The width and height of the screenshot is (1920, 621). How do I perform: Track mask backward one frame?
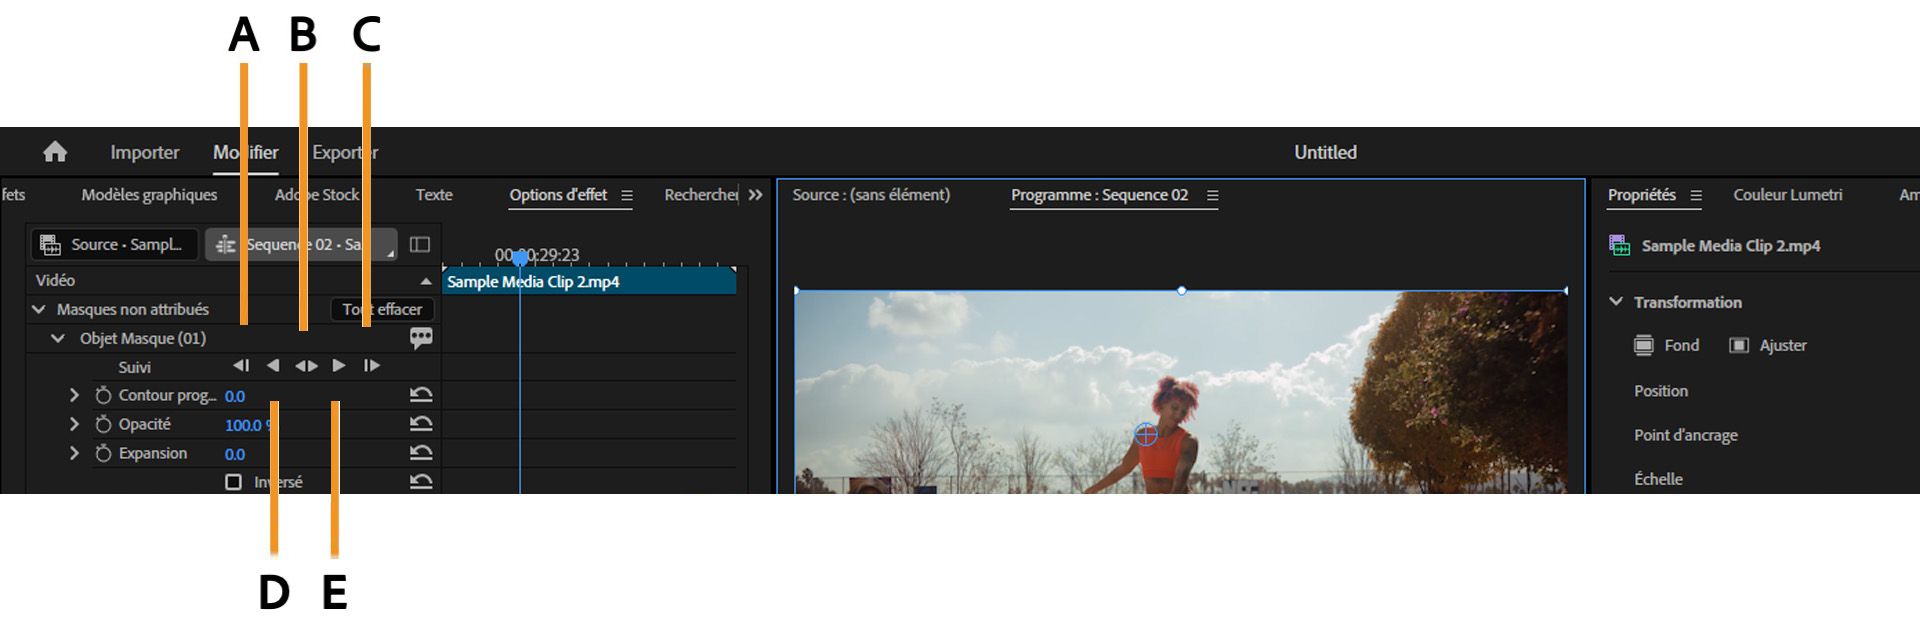[241, 366]
